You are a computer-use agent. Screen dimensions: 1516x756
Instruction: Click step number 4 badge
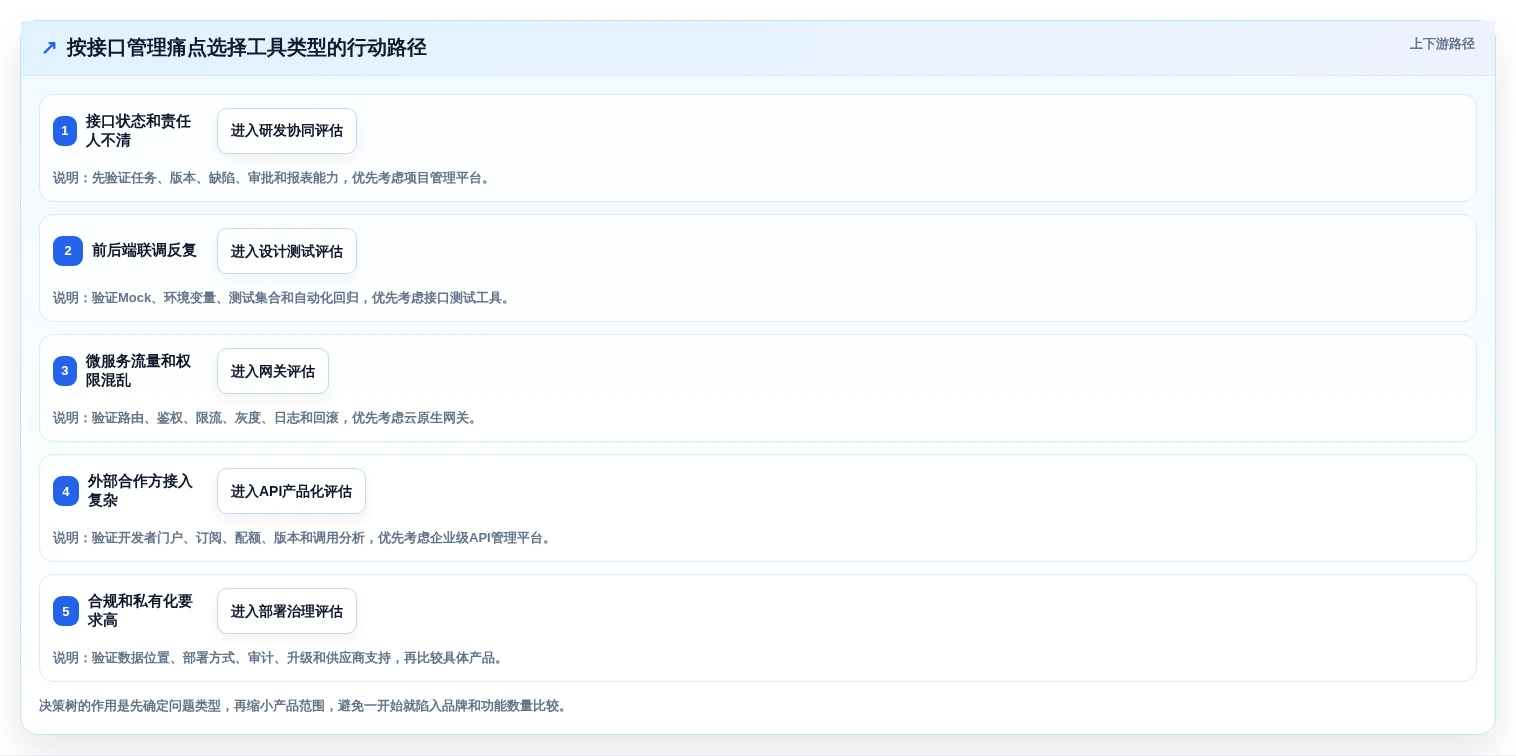[x=66, y=491]
